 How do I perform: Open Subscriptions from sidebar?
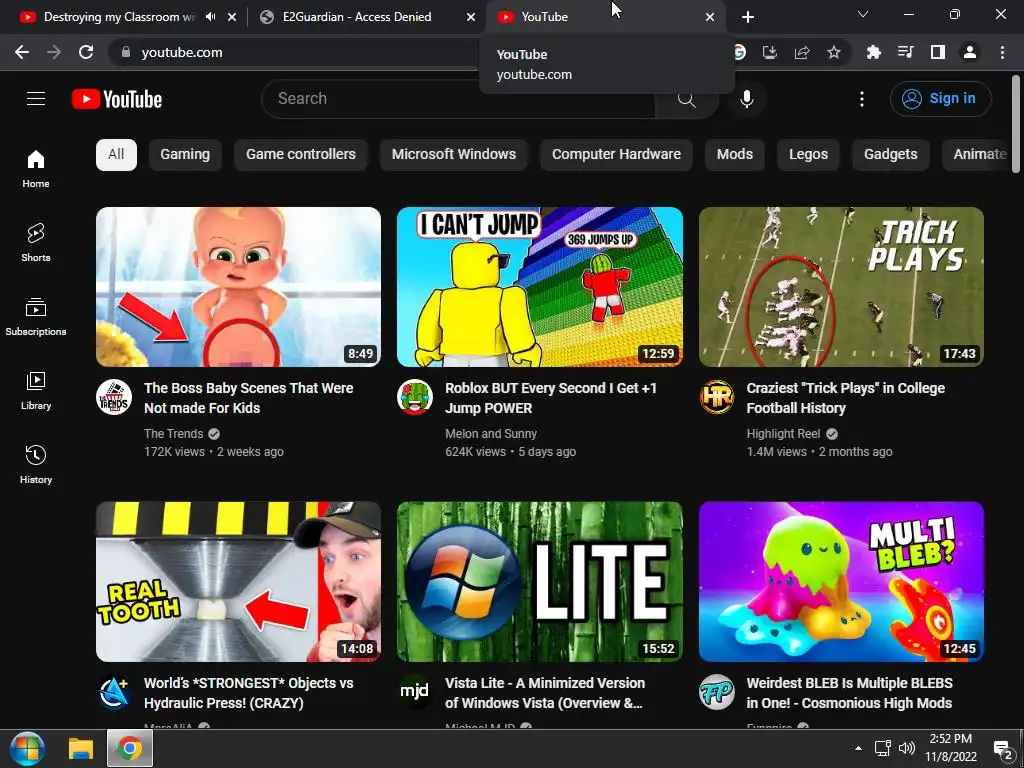click(x=36, y=316)
